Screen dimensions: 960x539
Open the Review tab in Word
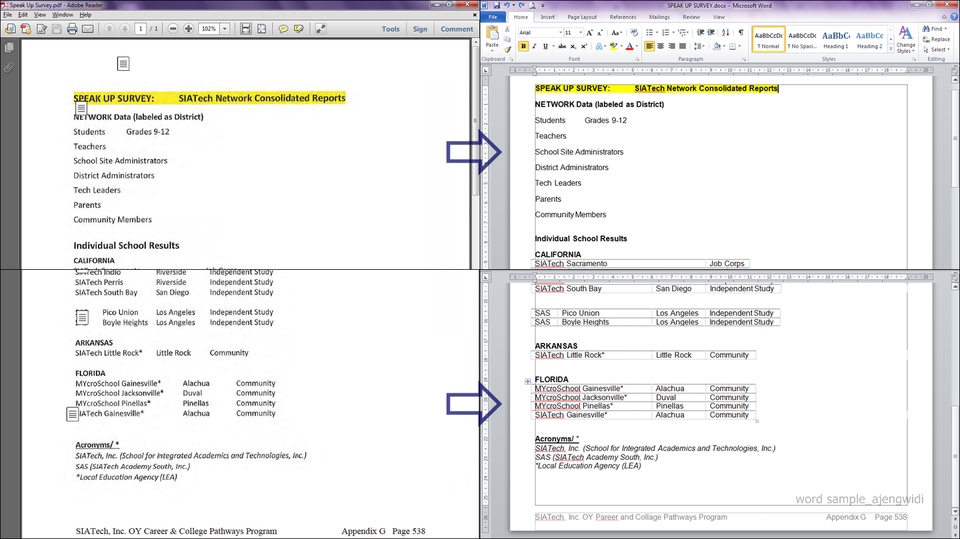pos(691,17)
